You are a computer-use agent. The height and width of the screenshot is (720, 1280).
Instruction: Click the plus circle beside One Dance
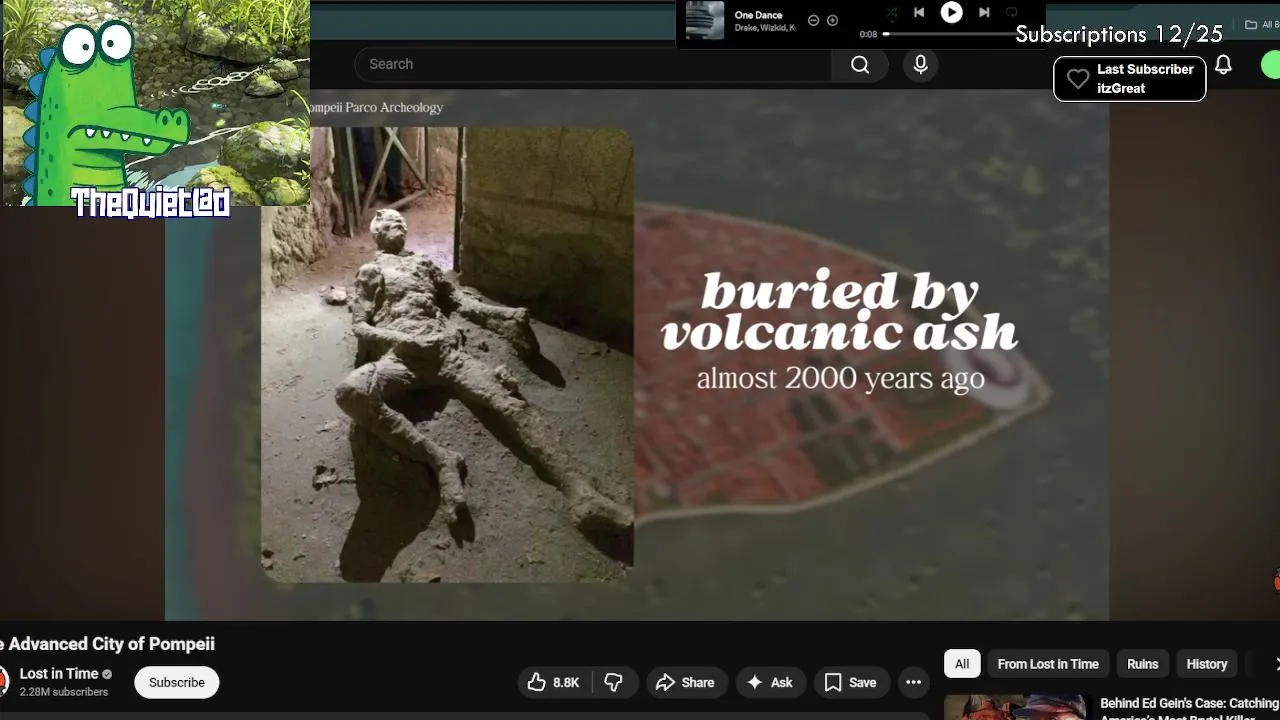832,20
